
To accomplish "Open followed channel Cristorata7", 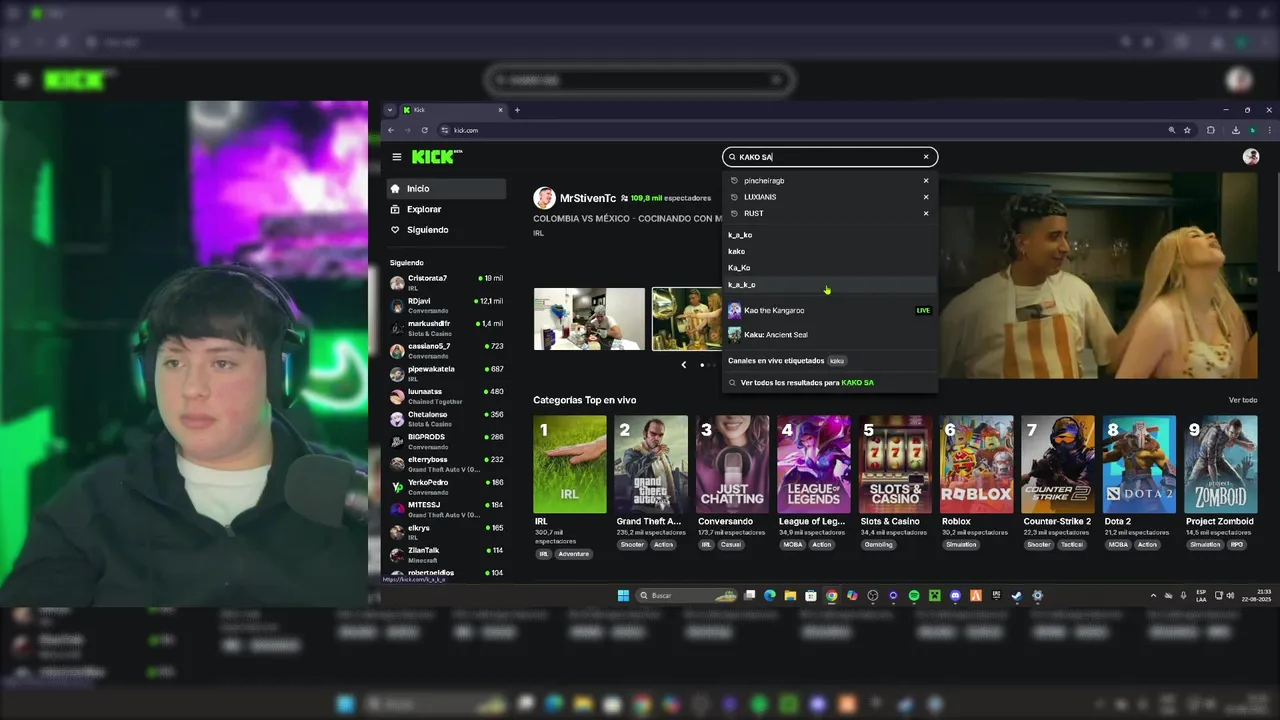I will [446, 282].
